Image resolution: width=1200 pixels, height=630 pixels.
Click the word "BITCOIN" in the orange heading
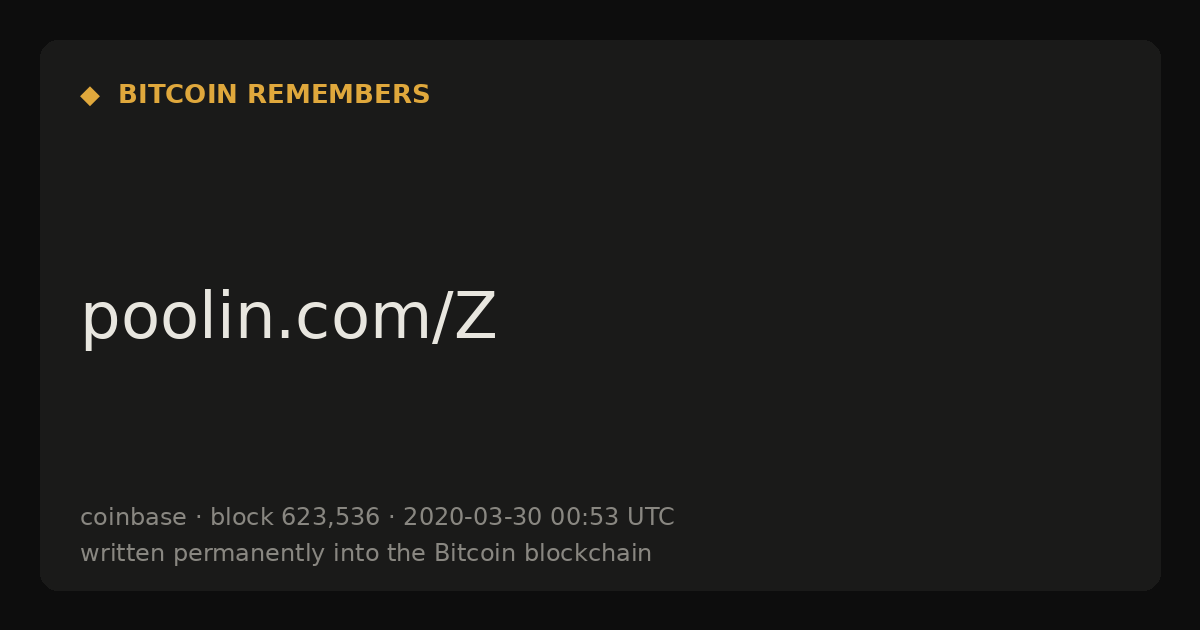(178, 95)
